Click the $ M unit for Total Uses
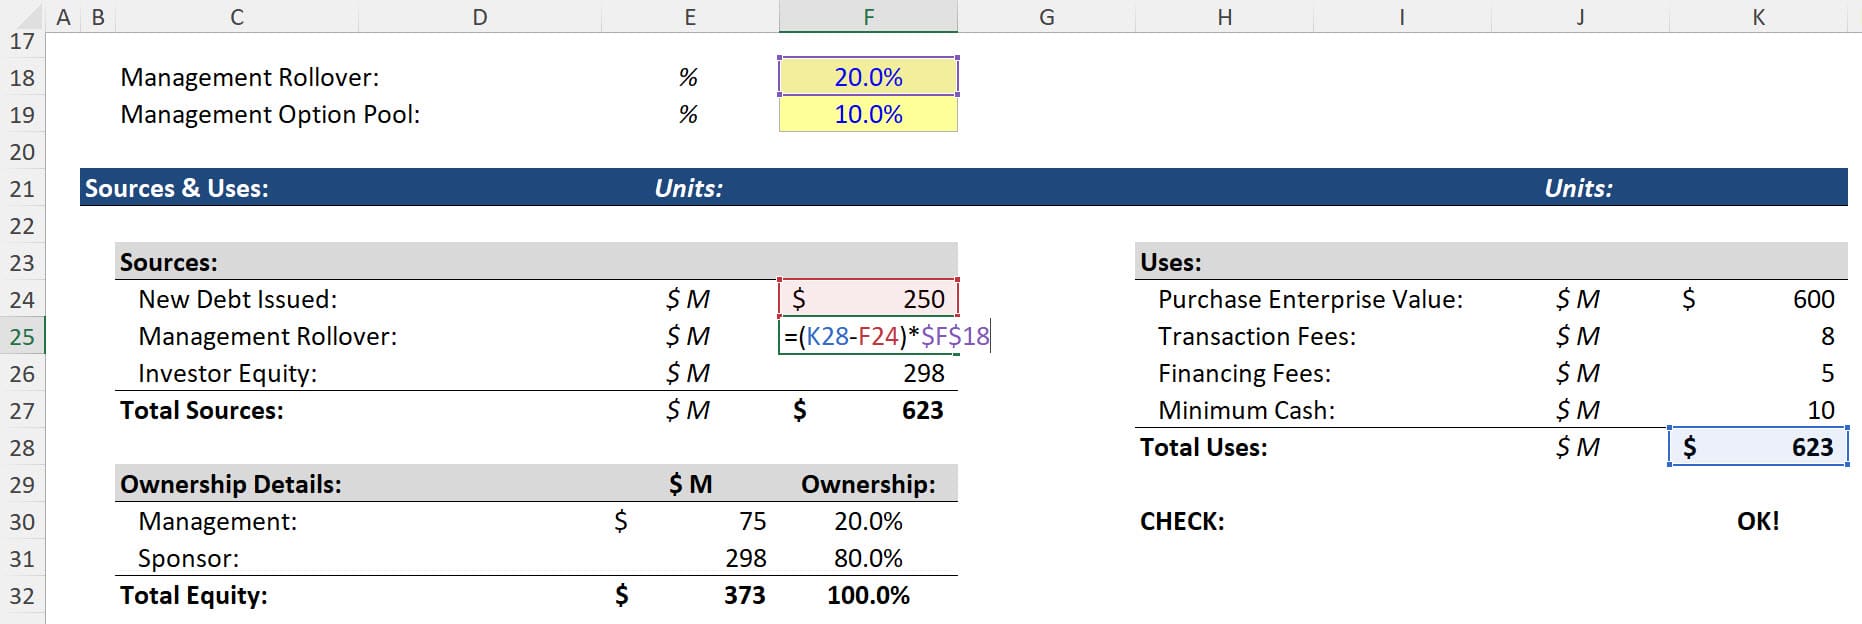 (1578, 447)
